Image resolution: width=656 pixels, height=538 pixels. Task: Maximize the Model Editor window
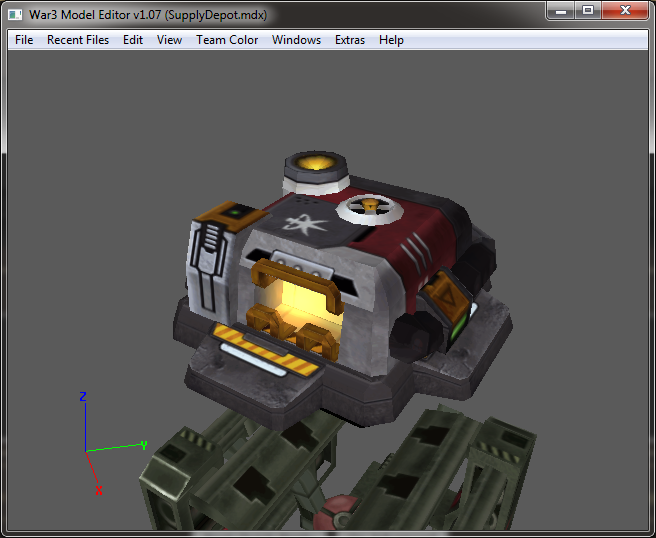point(588,10)
